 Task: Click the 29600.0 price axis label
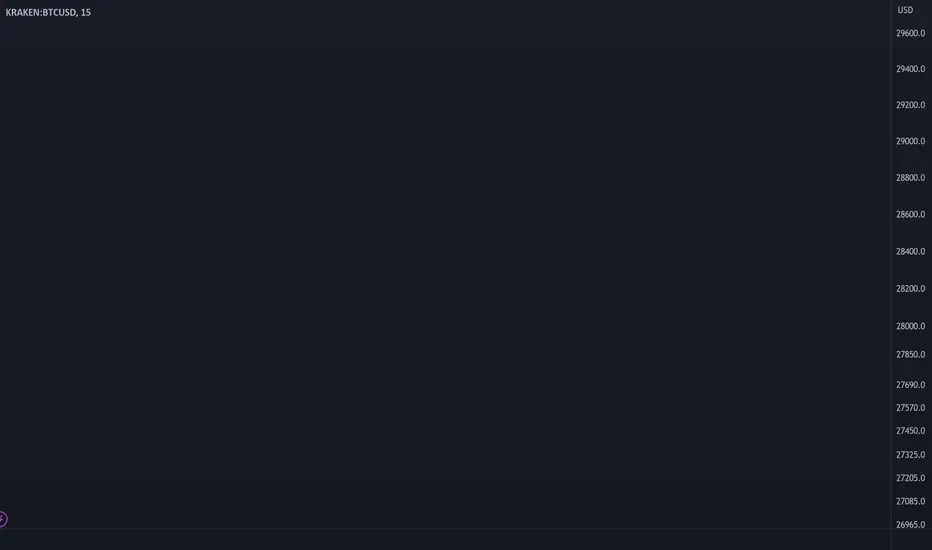click(911, 33)
